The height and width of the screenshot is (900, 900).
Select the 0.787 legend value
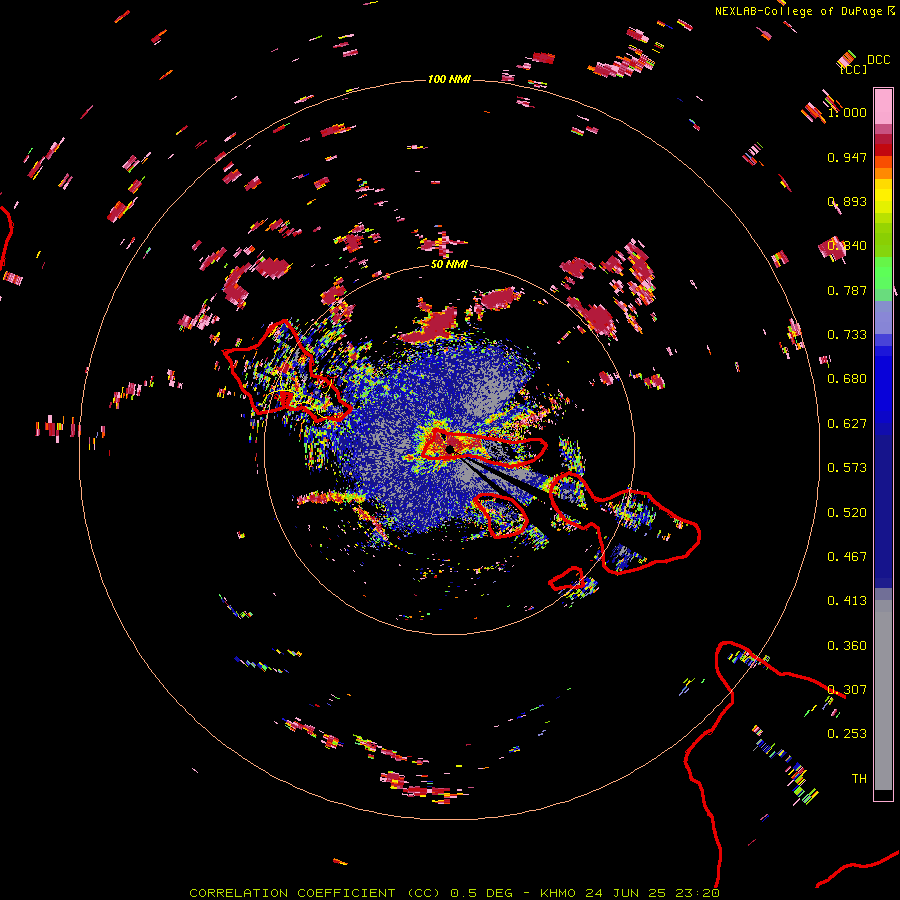click(847, 290)
